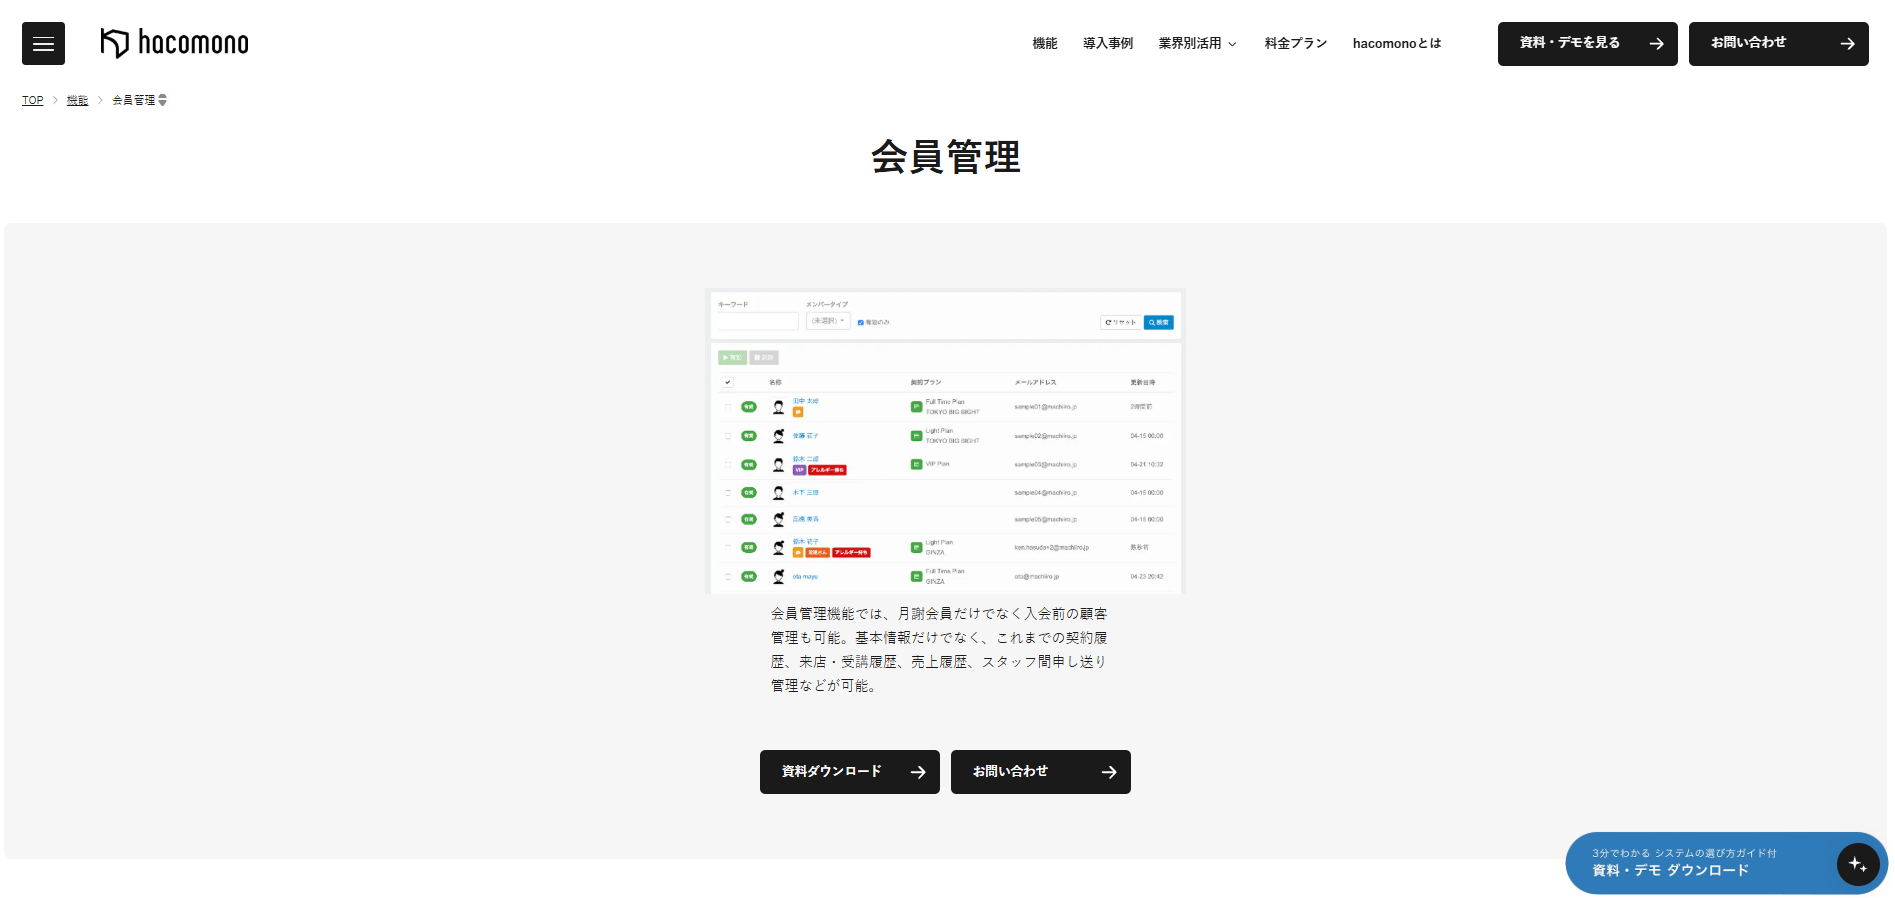Click arrow icon on header お問い合わせ button

(1847, 44)
